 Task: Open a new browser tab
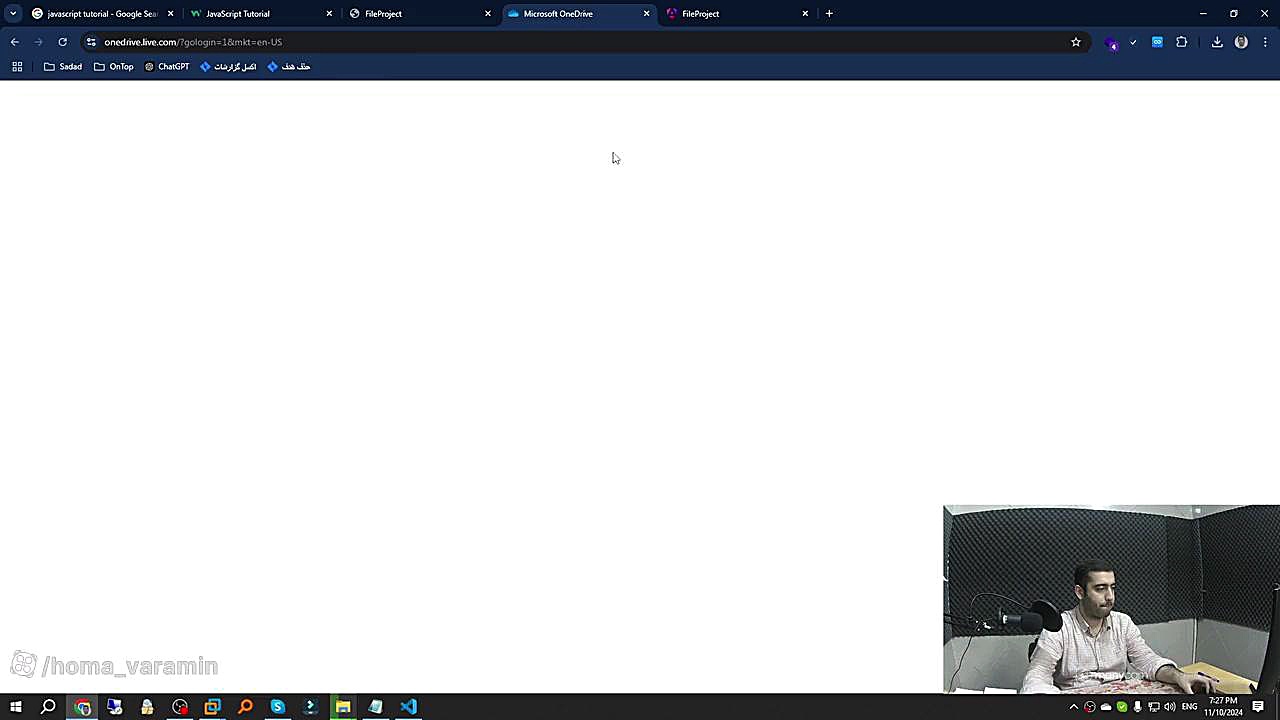point(829,14)
